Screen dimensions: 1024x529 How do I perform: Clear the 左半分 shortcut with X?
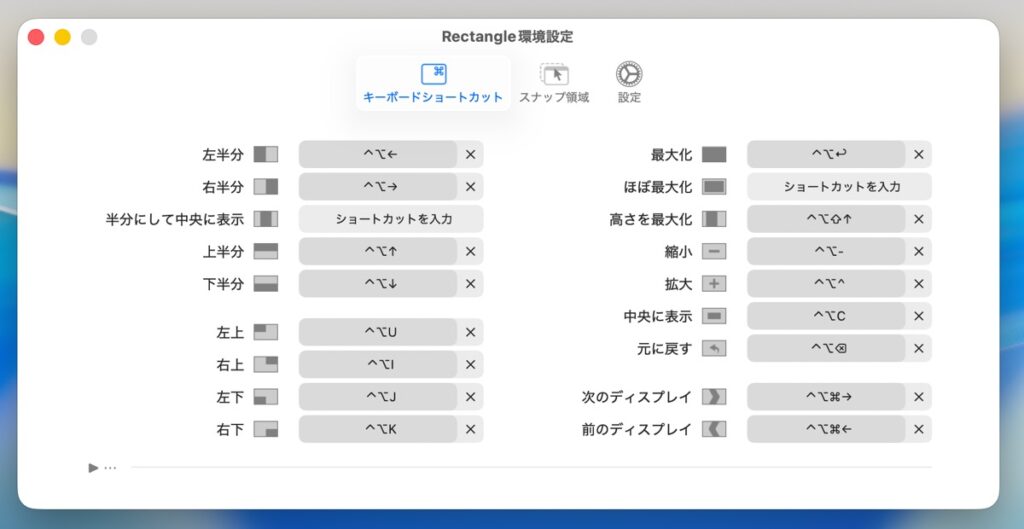point(470,155)
